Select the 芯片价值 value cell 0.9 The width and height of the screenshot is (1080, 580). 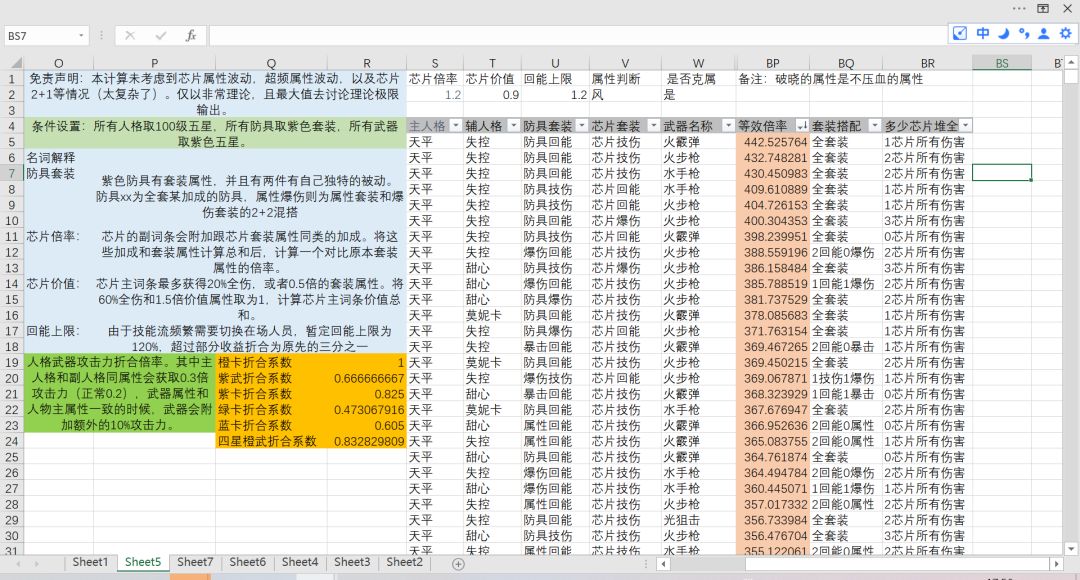[x=492, y=94]
